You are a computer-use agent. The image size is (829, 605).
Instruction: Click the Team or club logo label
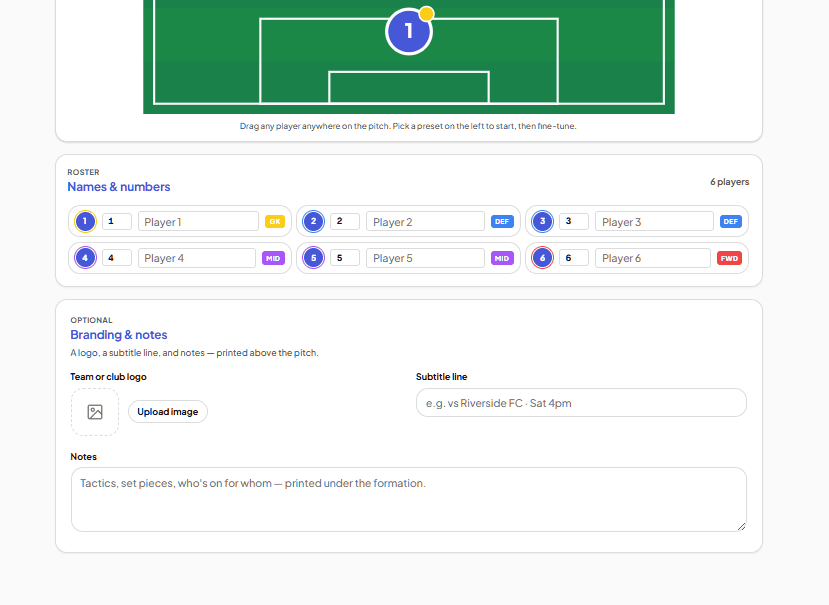[108, 377]
